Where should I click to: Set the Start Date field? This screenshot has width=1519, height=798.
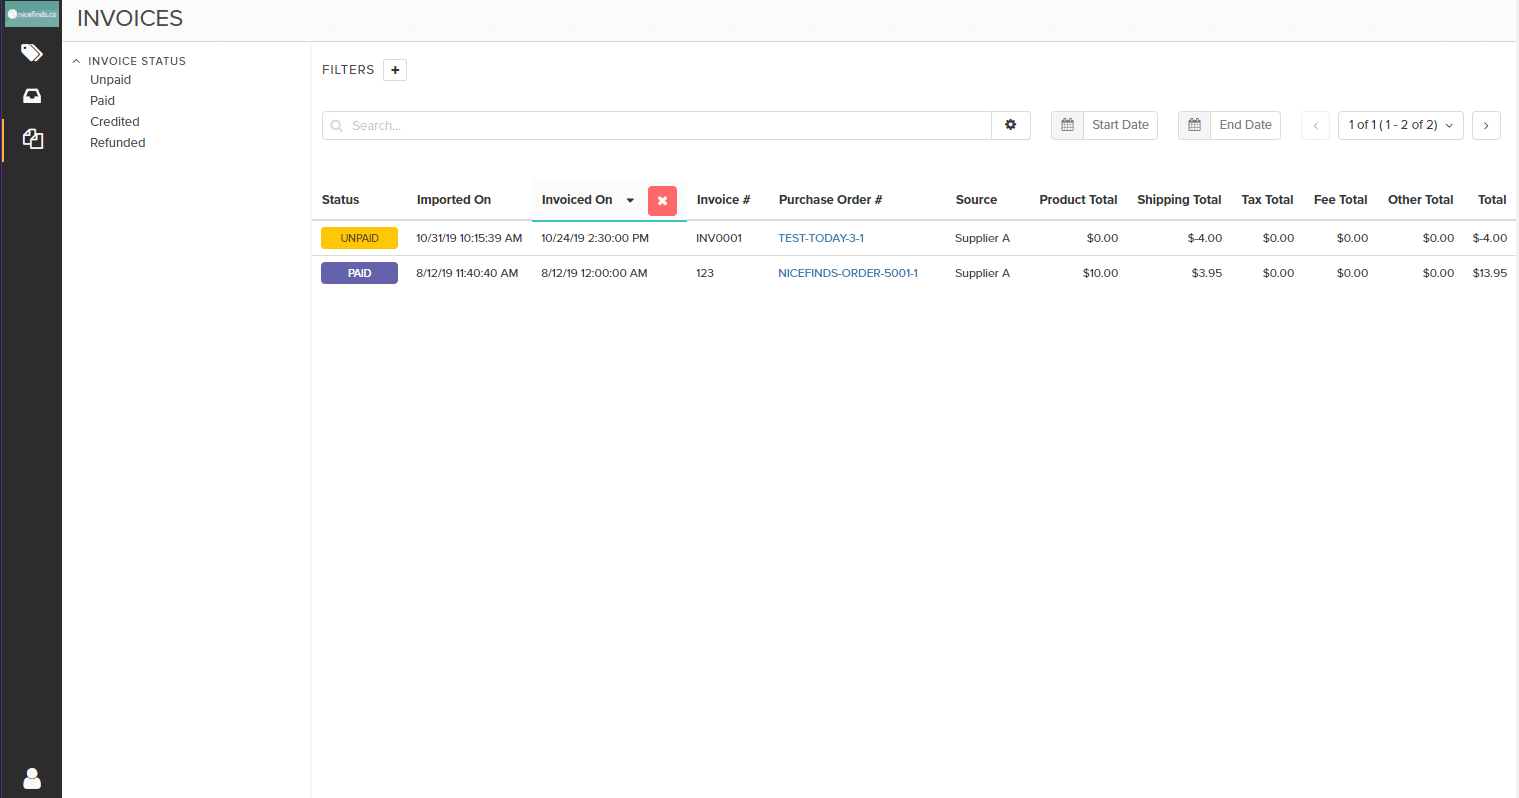point(1120,125)
